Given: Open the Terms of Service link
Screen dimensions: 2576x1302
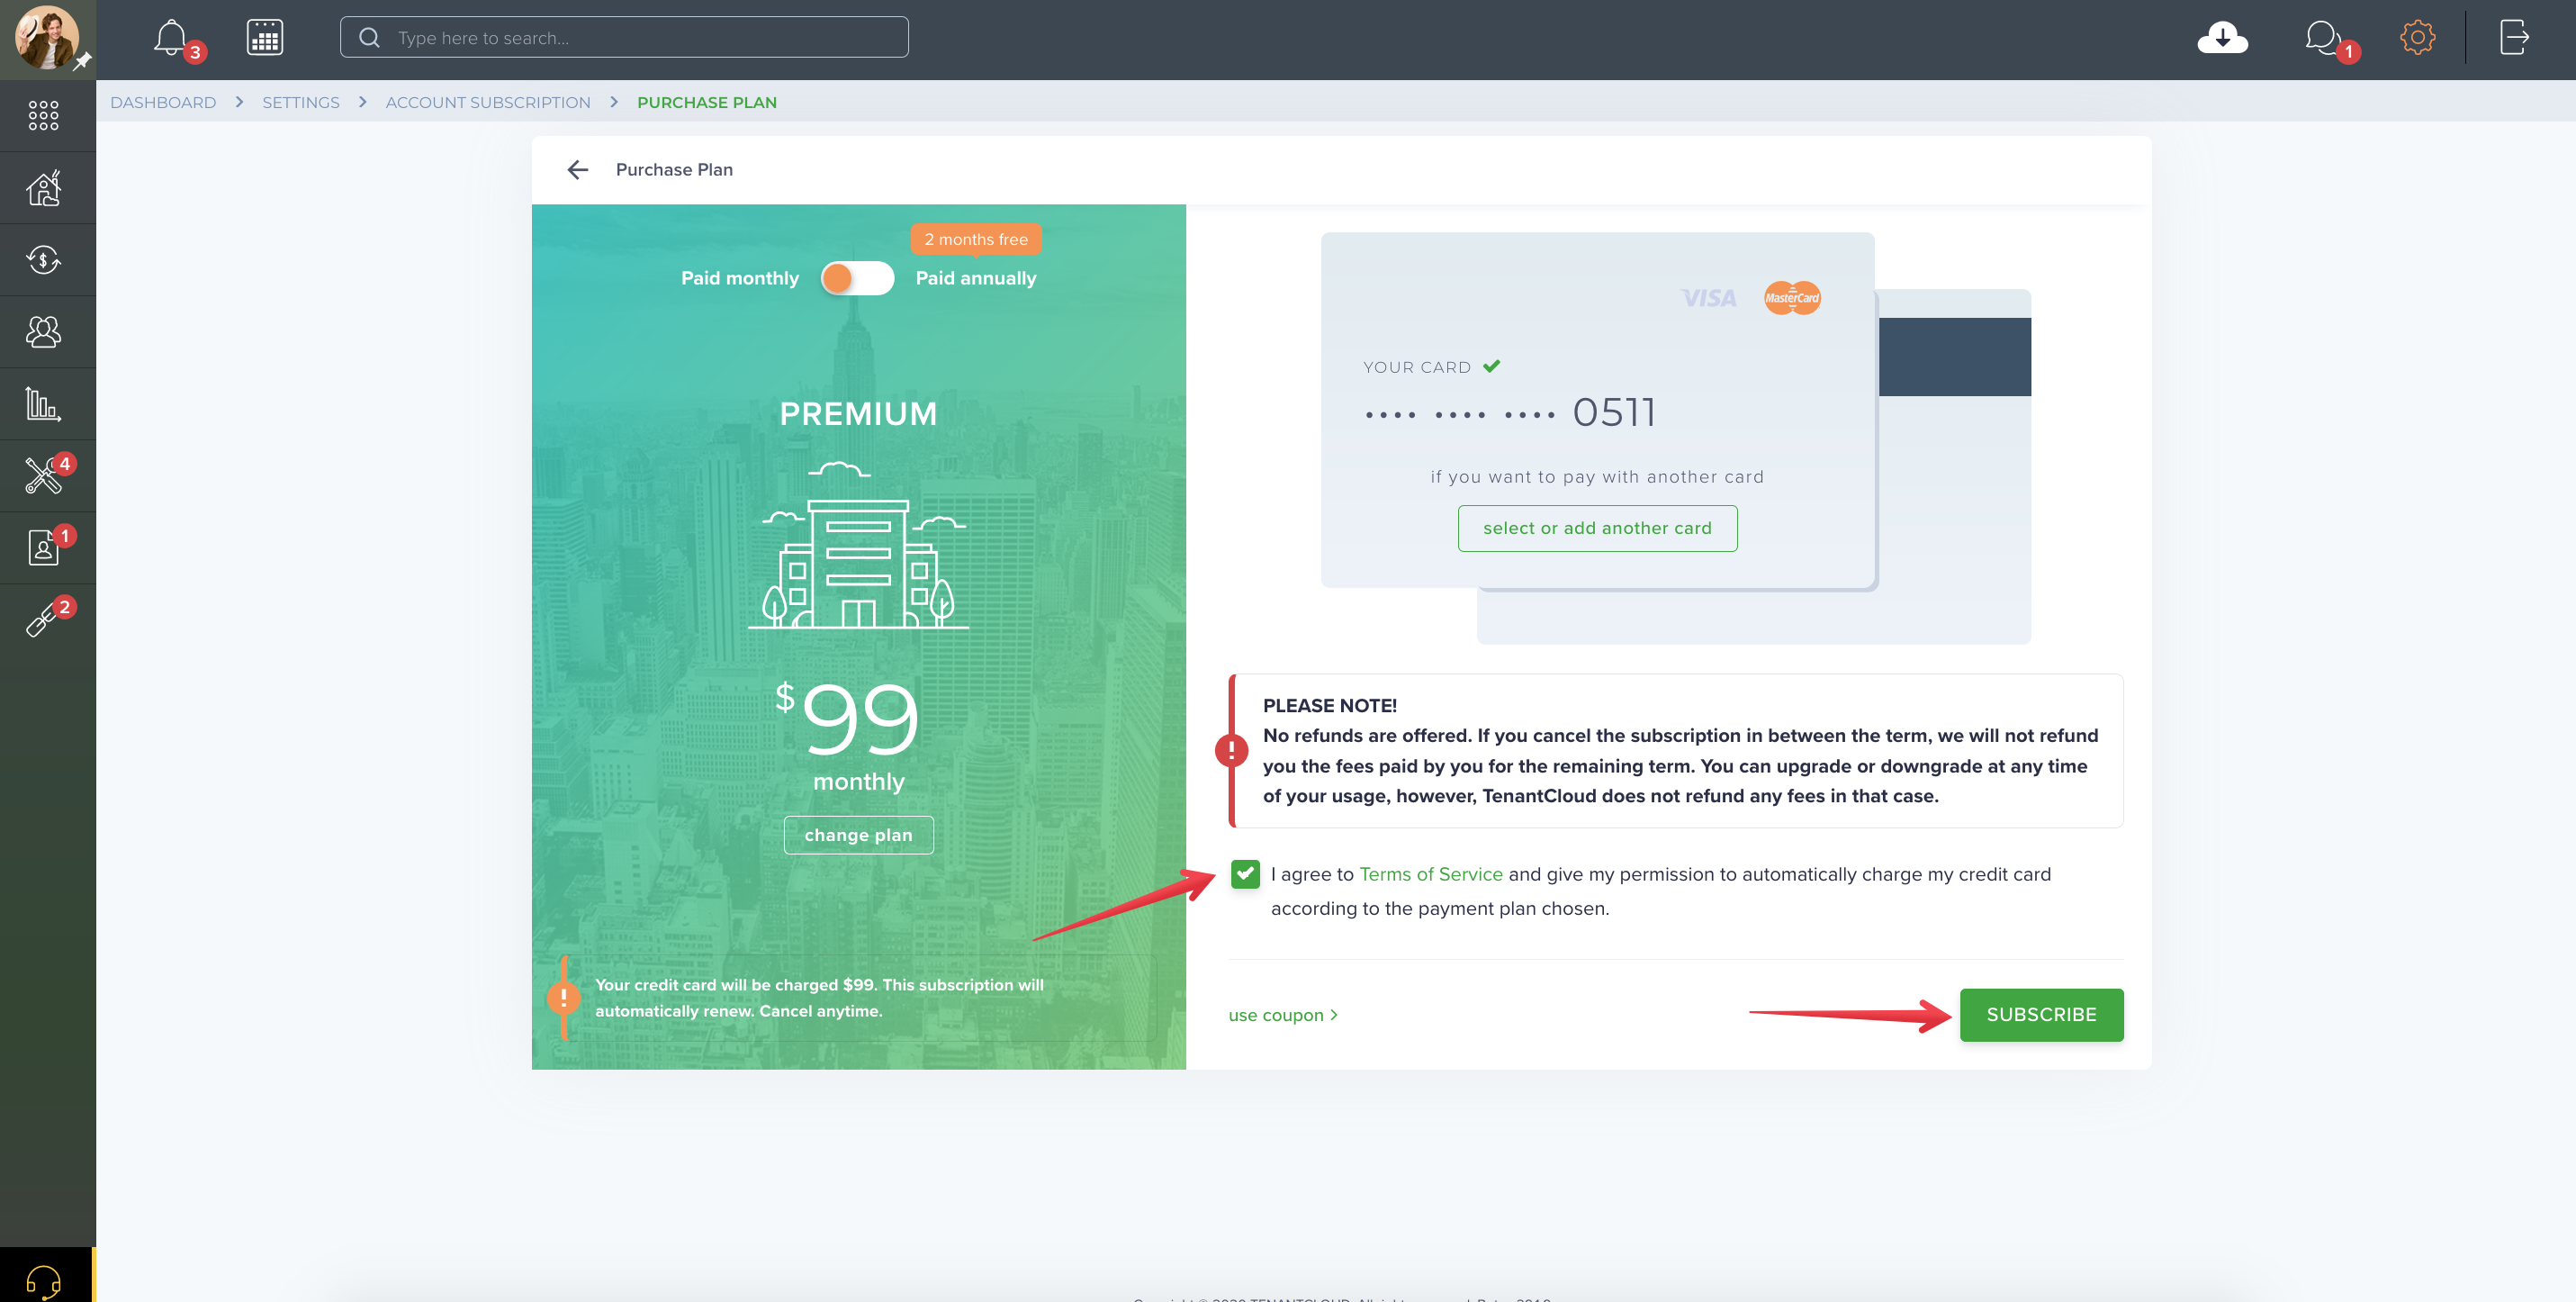Looking at the screenshot, I should click(1431, 874).
